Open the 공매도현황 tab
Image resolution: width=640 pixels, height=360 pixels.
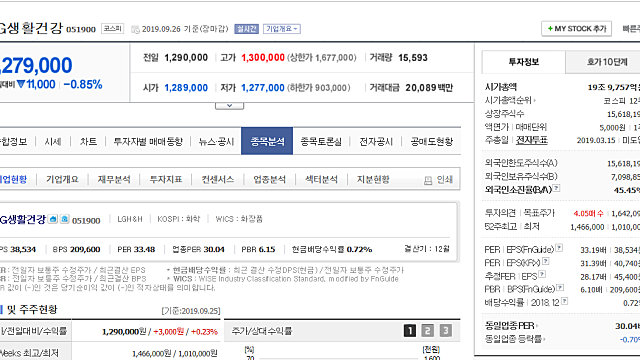(431, 142)
